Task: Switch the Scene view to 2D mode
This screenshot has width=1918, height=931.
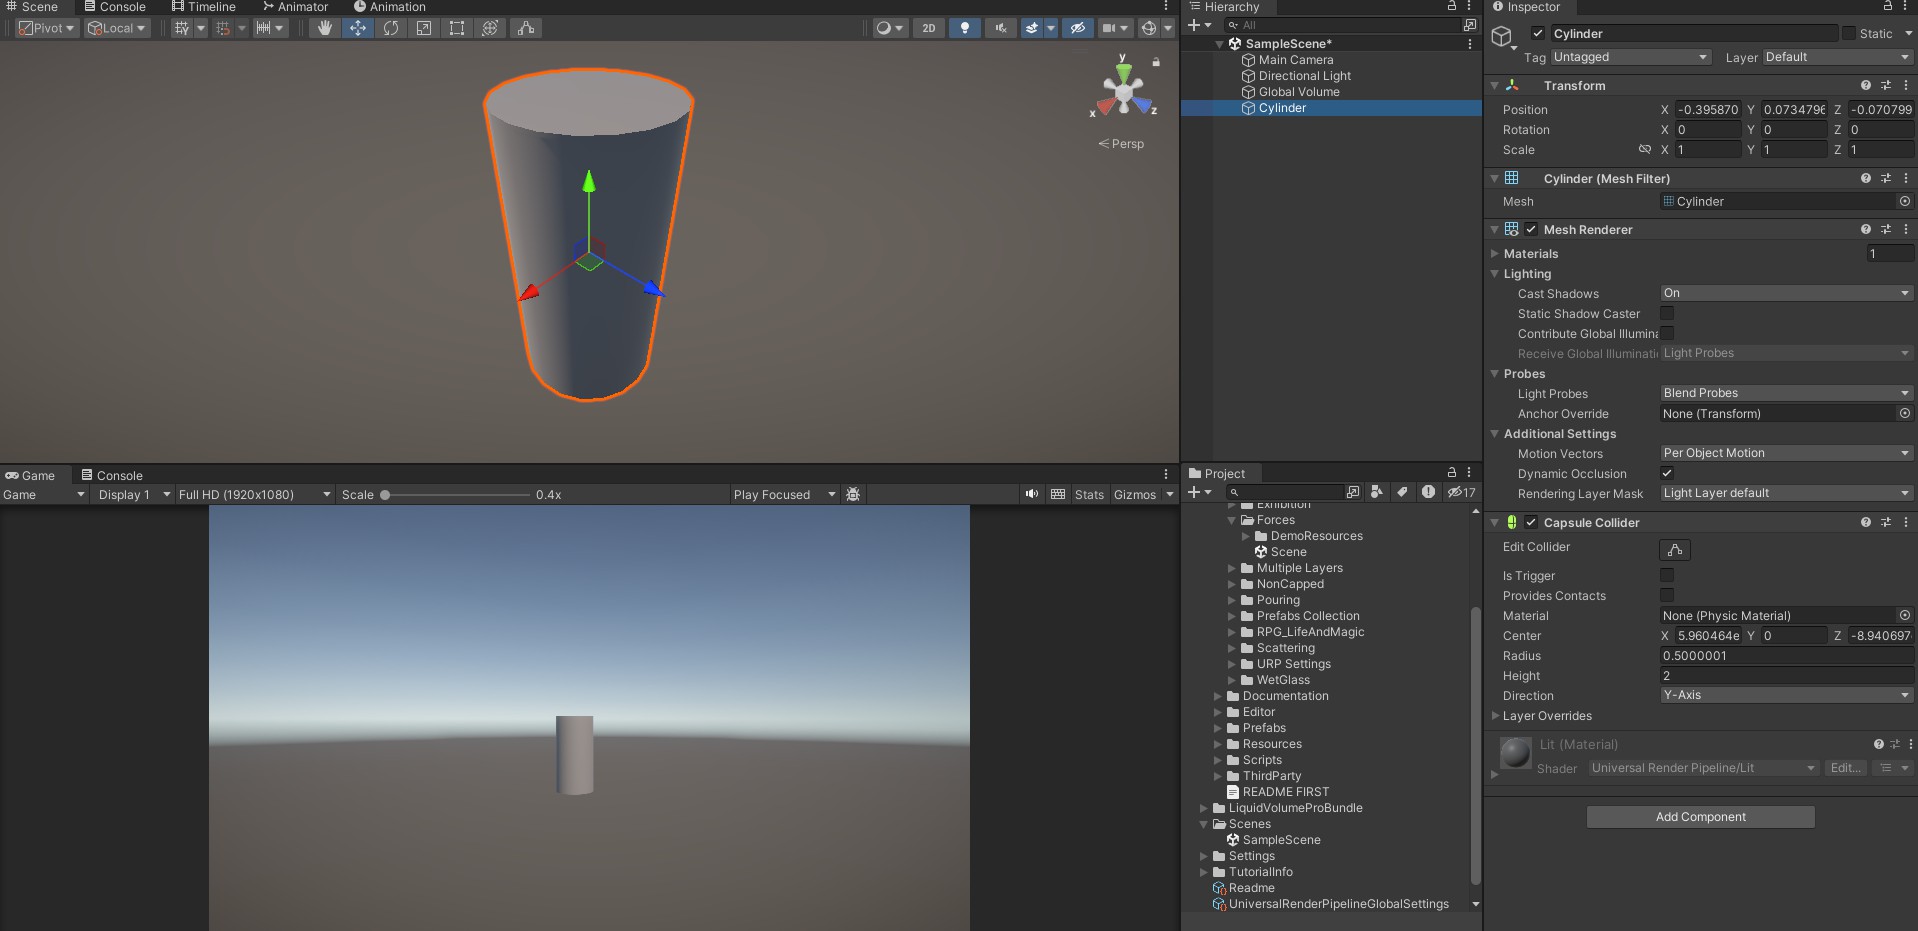Action: pos(927,28)
